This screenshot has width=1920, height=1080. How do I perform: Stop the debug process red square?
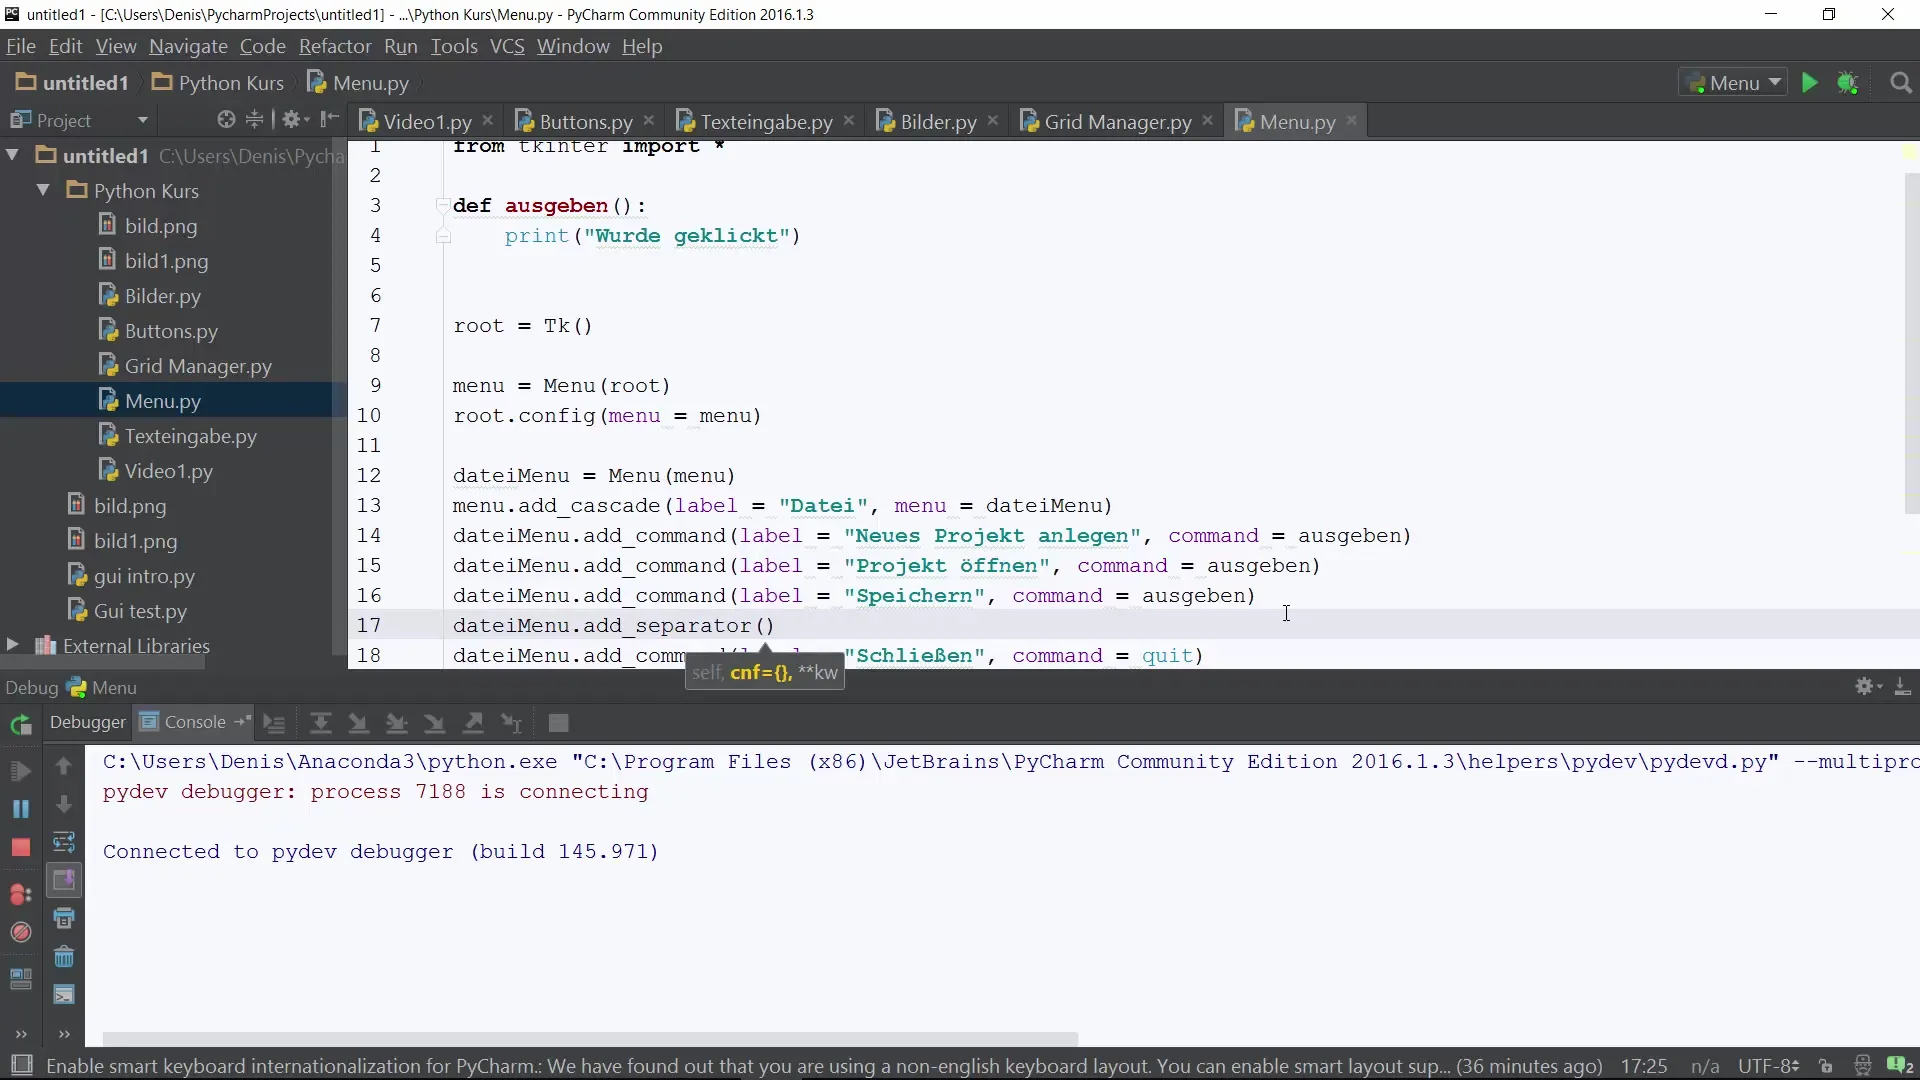[21, 847]
